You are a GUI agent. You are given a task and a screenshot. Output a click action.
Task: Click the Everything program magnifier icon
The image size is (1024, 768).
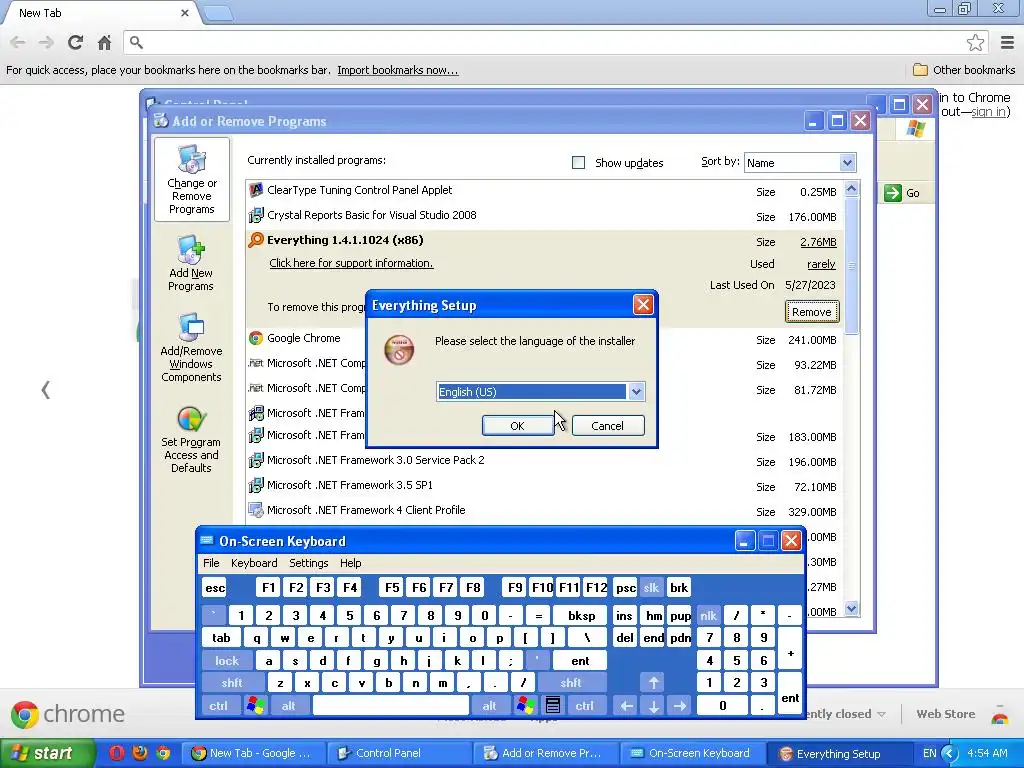coord(256,240)
